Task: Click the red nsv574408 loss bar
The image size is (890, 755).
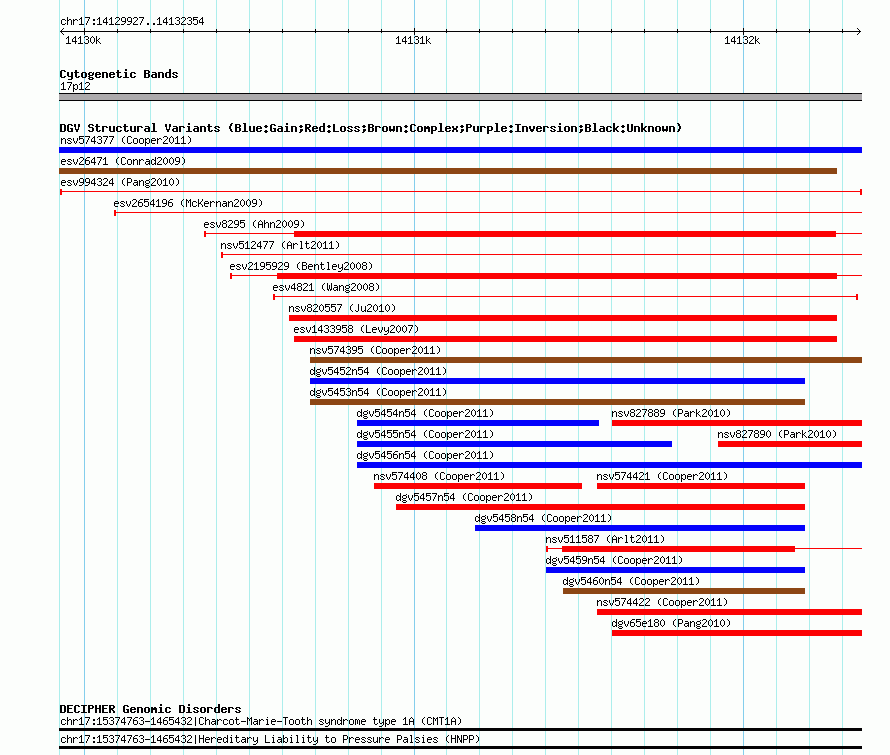Action: coord(478,486)
